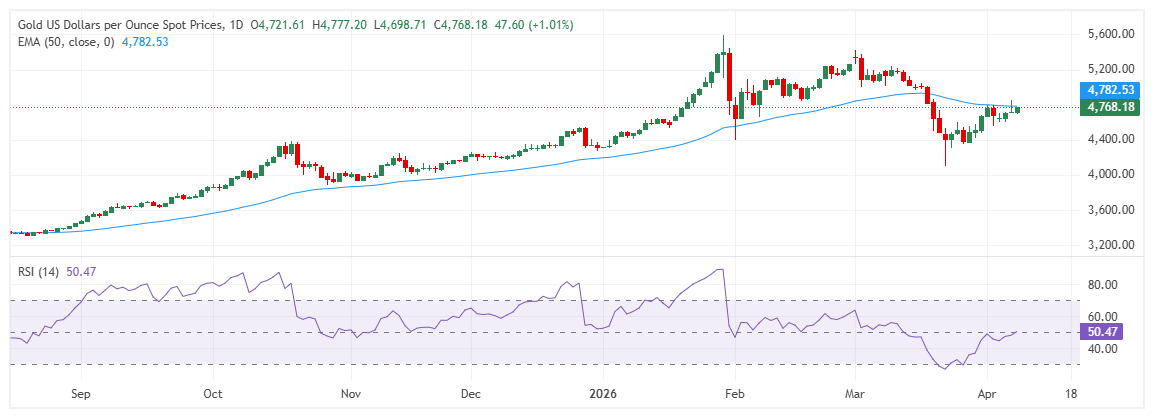
Task: Click the 5,600.00 price axis label
Action: click(x=1109, y=34)
